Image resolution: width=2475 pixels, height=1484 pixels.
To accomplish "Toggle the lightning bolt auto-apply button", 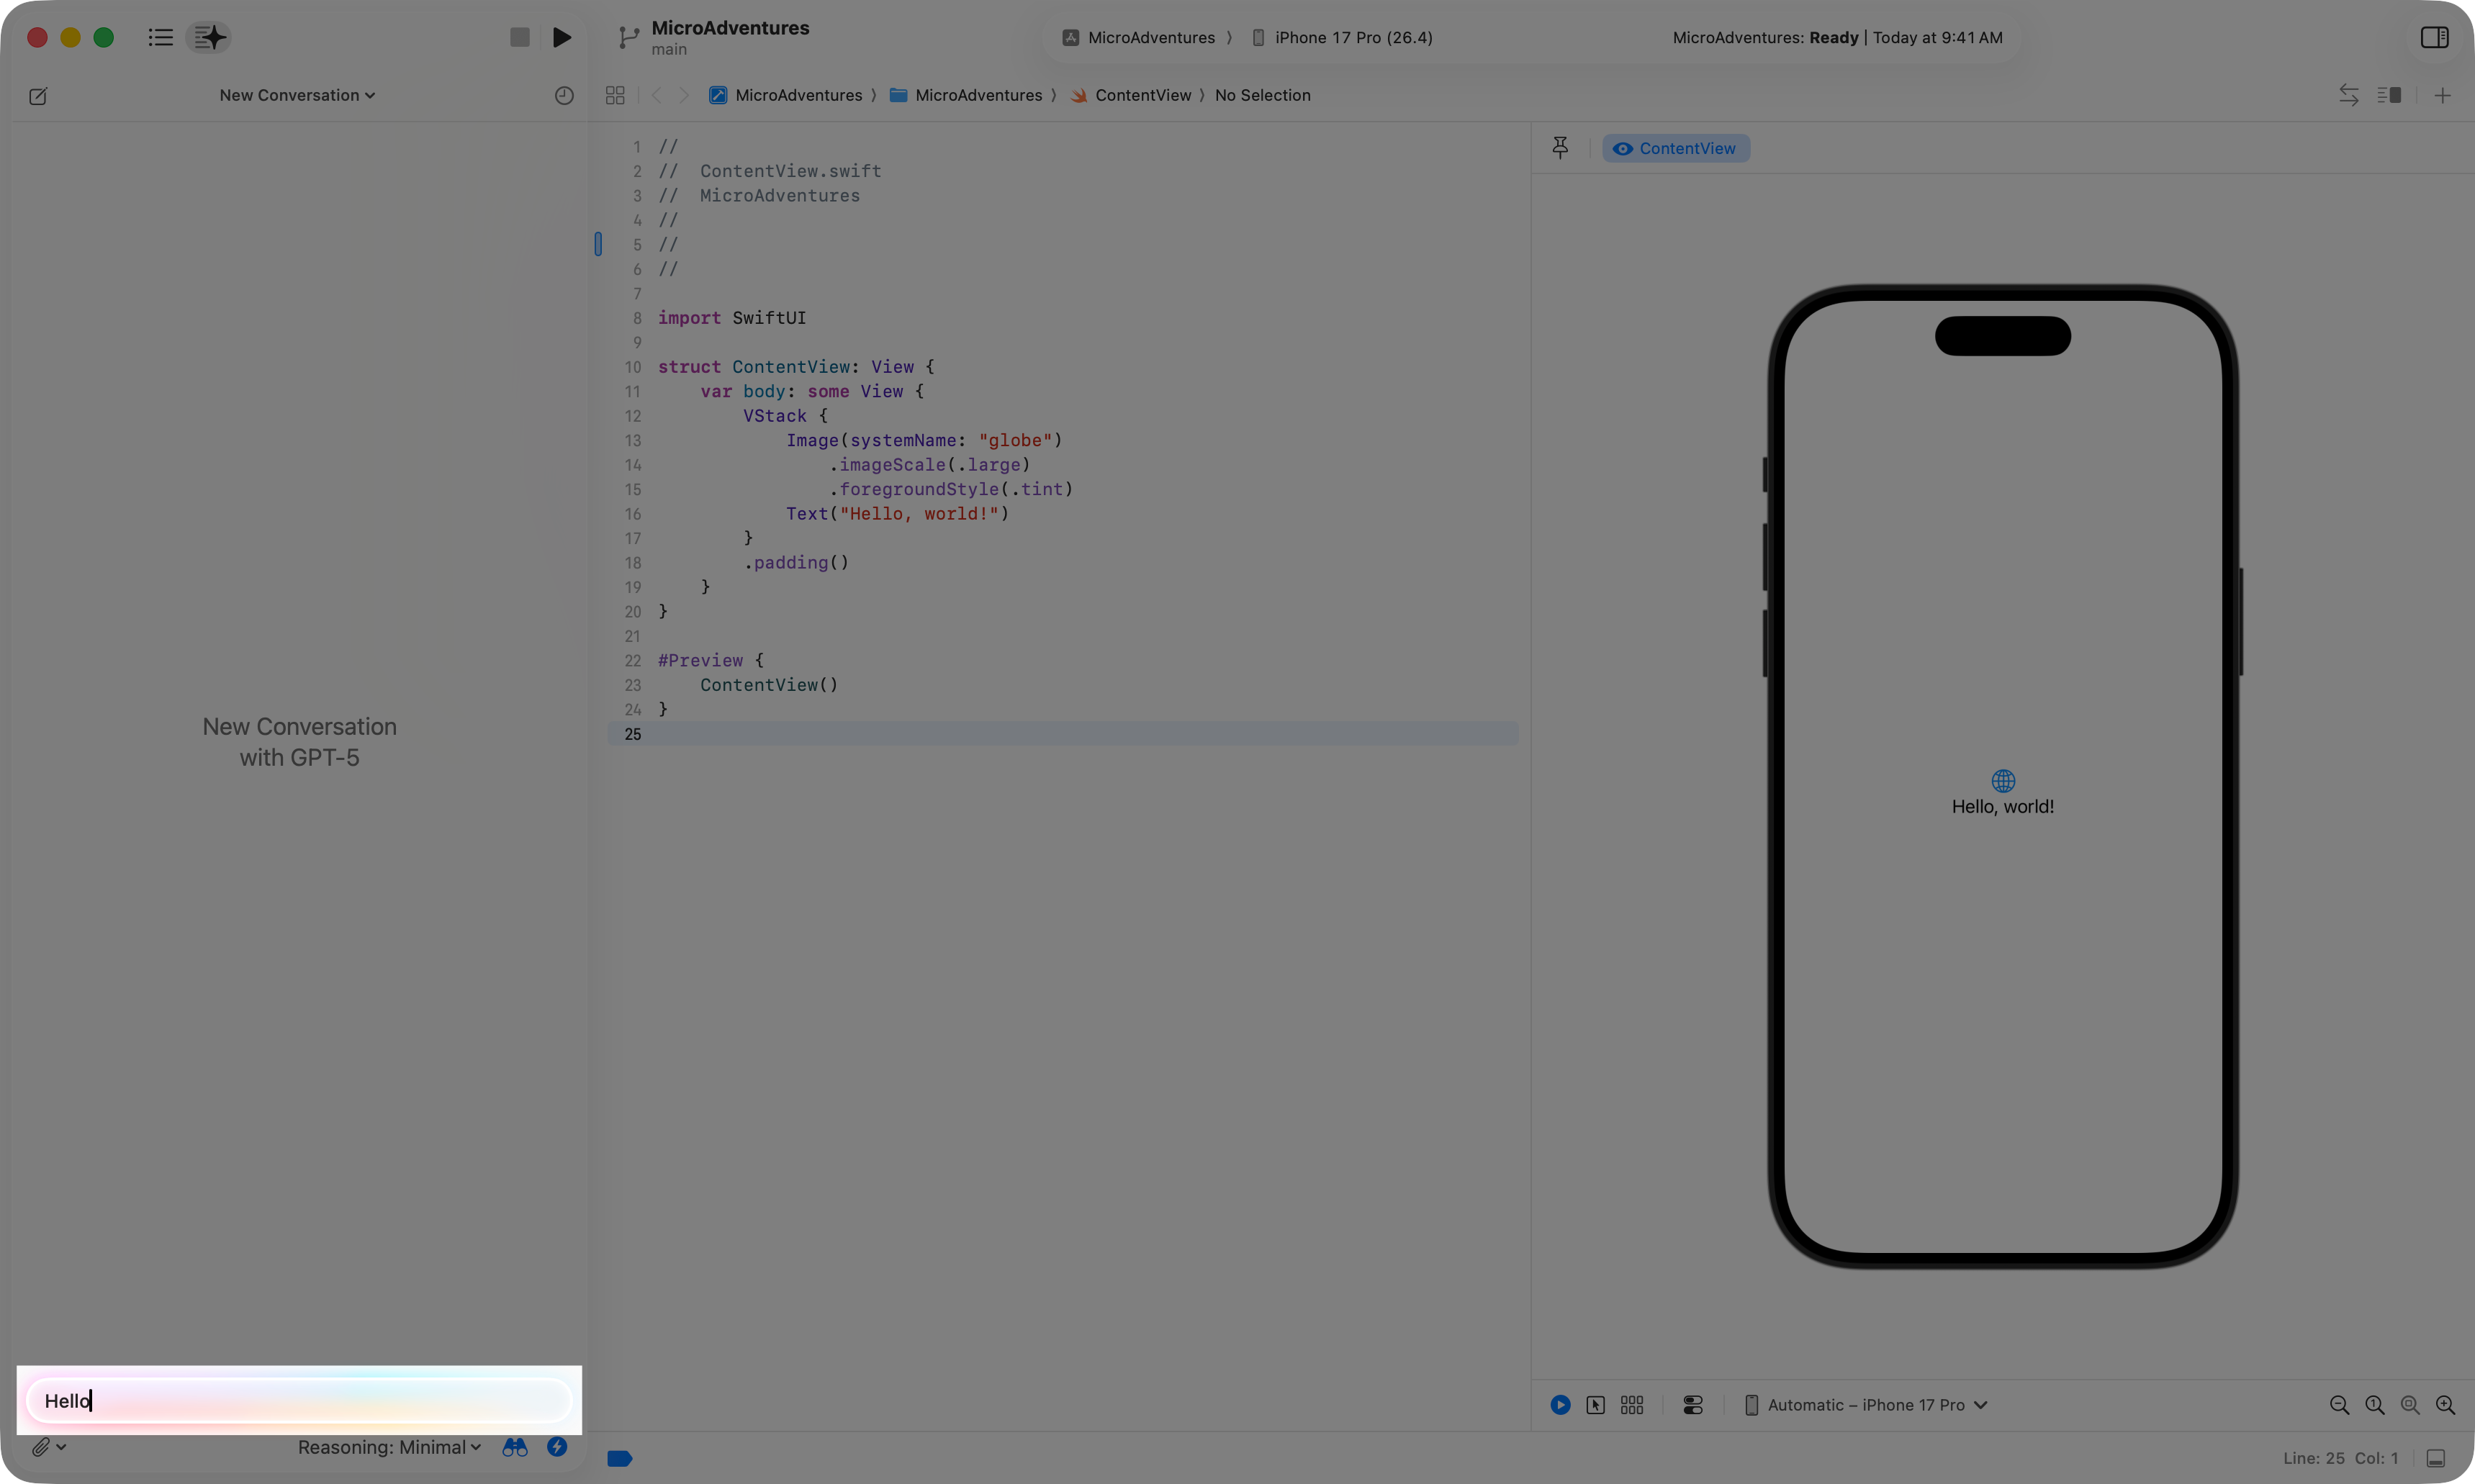I will (x=557, y=1447).
